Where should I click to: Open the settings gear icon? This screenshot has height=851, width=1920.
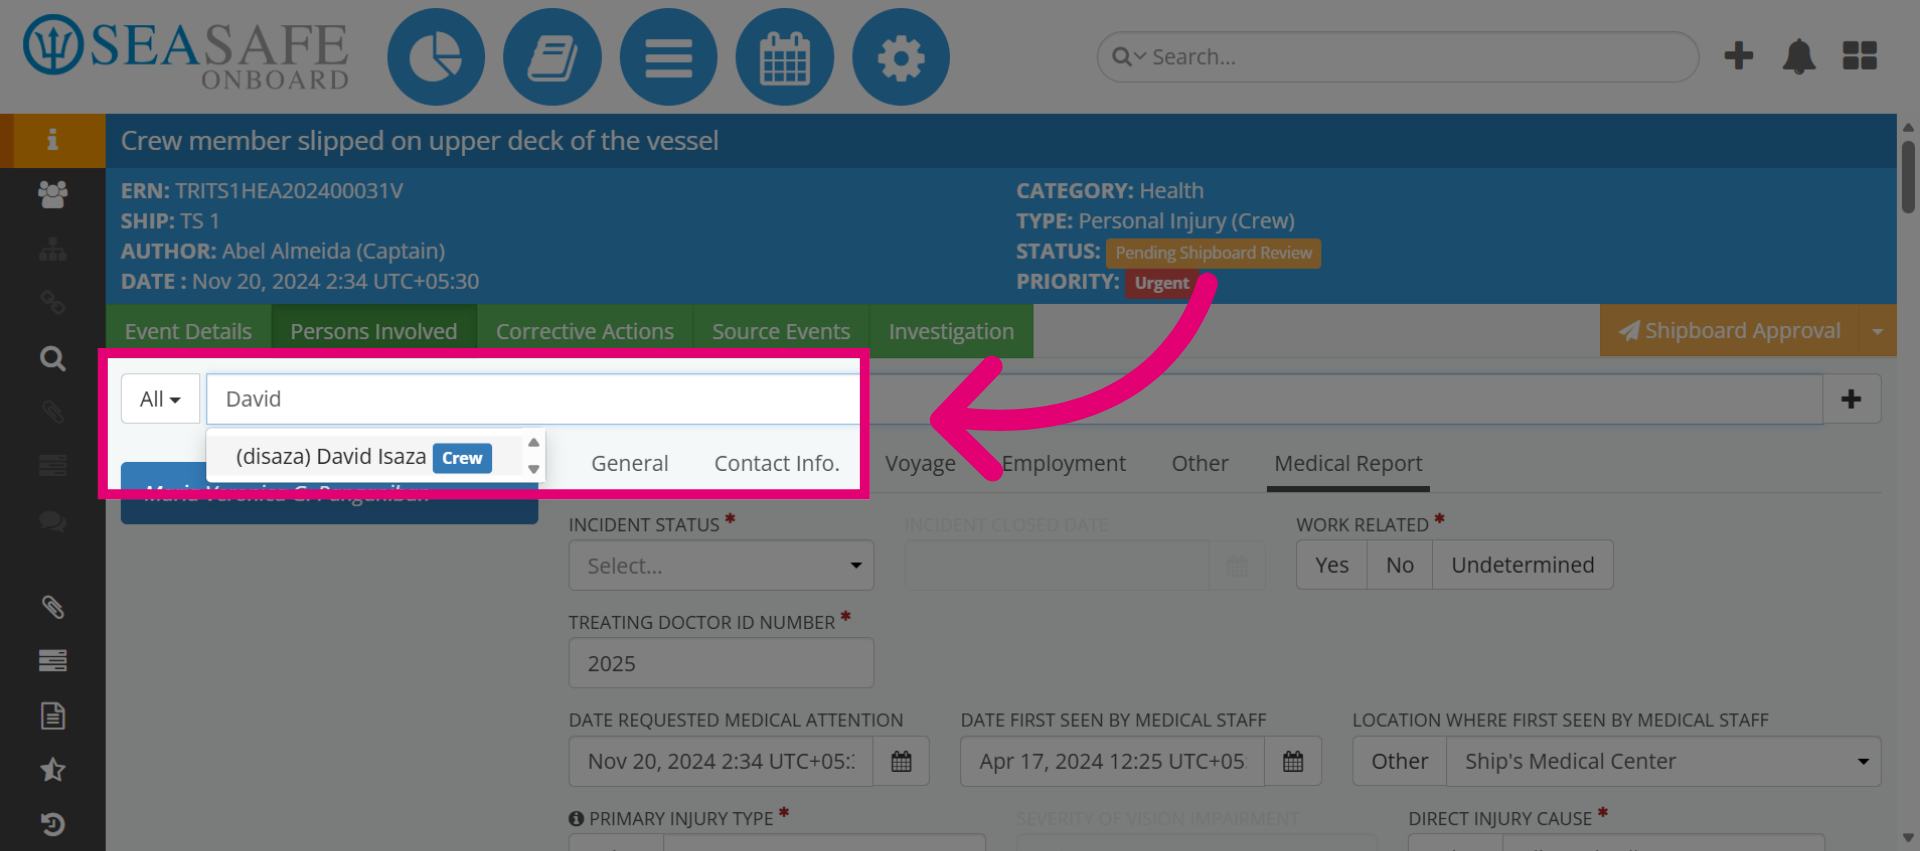tap(901, 57)
